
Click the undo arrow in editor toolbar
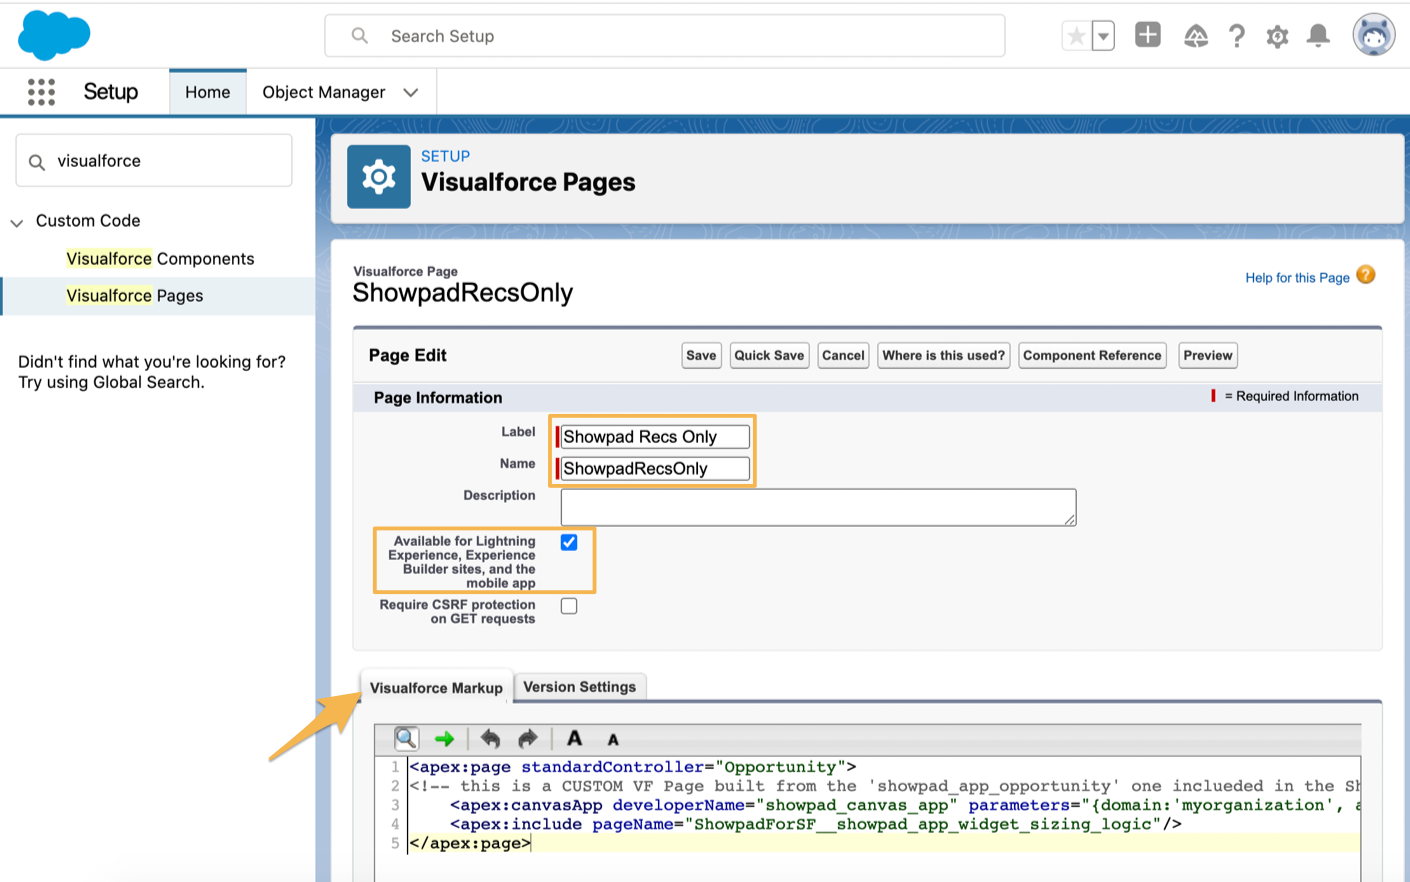pos(490,739)
